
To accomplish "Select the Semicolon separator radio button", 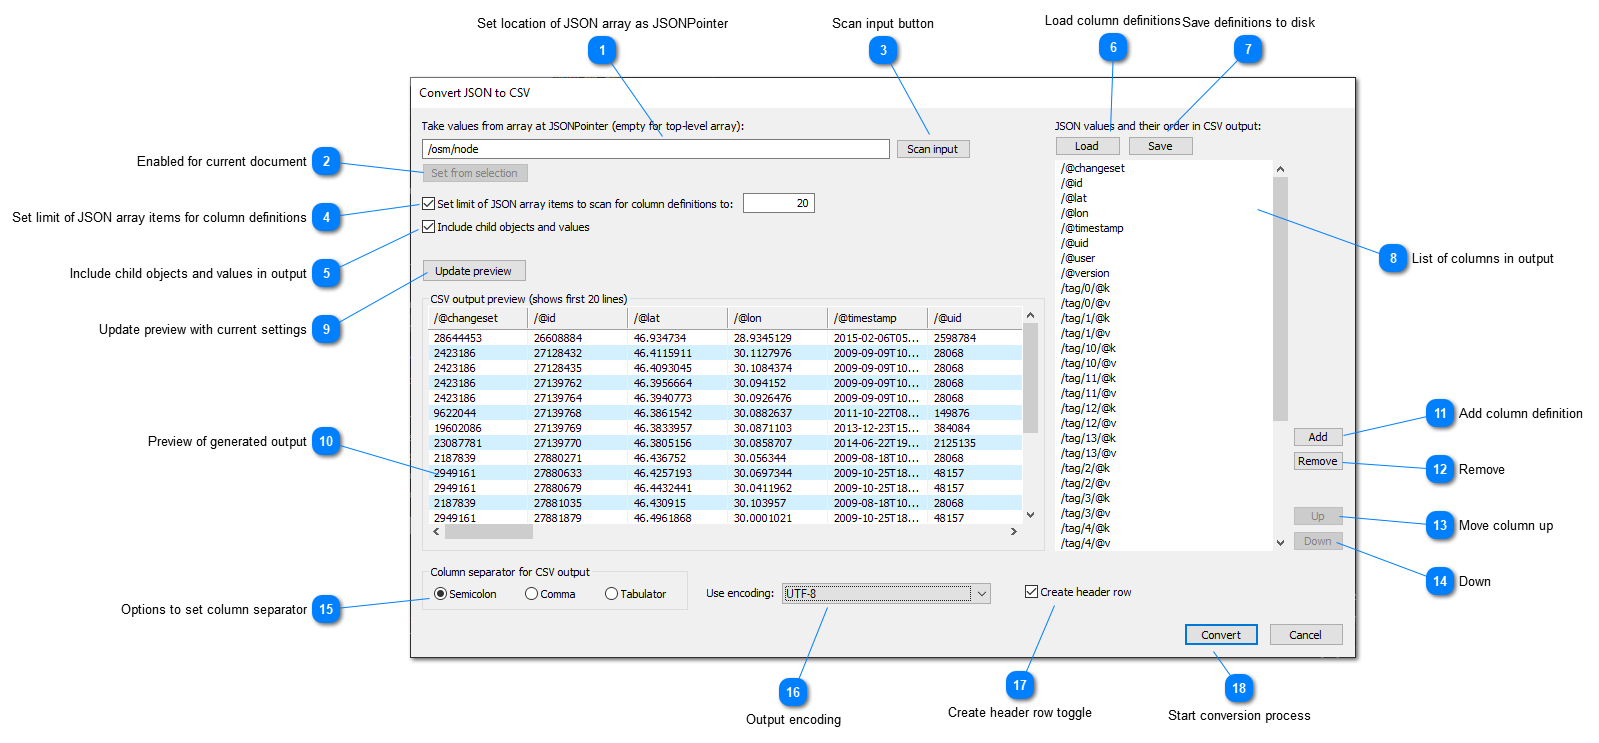I will click(x=441, y=594).
